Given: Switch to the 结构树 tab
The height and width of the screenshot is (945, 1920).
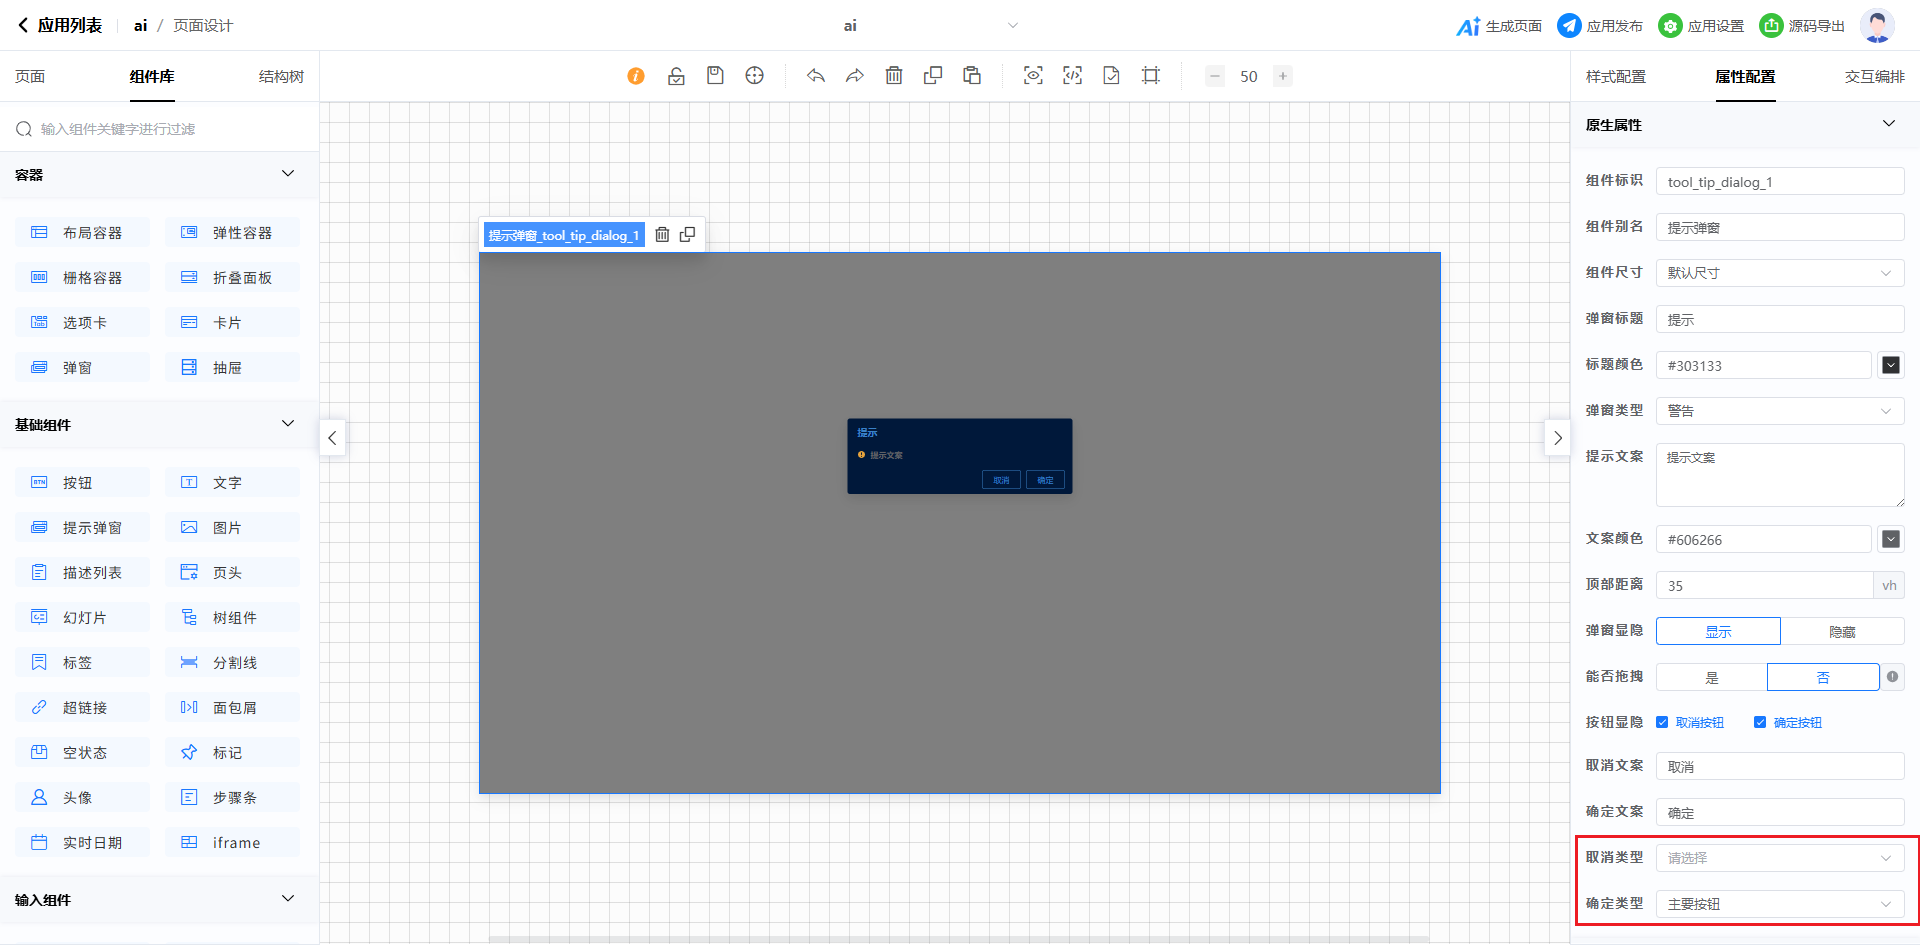Looking at the screenshot, I should 281,77.
